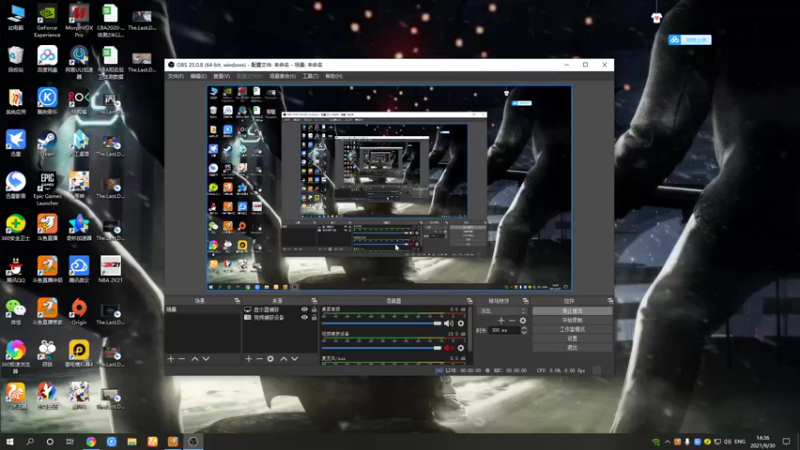Toggle the lock on 视频捕获设备 source
The height and width of the screenshot is (450, 800).
coord(314,318)
